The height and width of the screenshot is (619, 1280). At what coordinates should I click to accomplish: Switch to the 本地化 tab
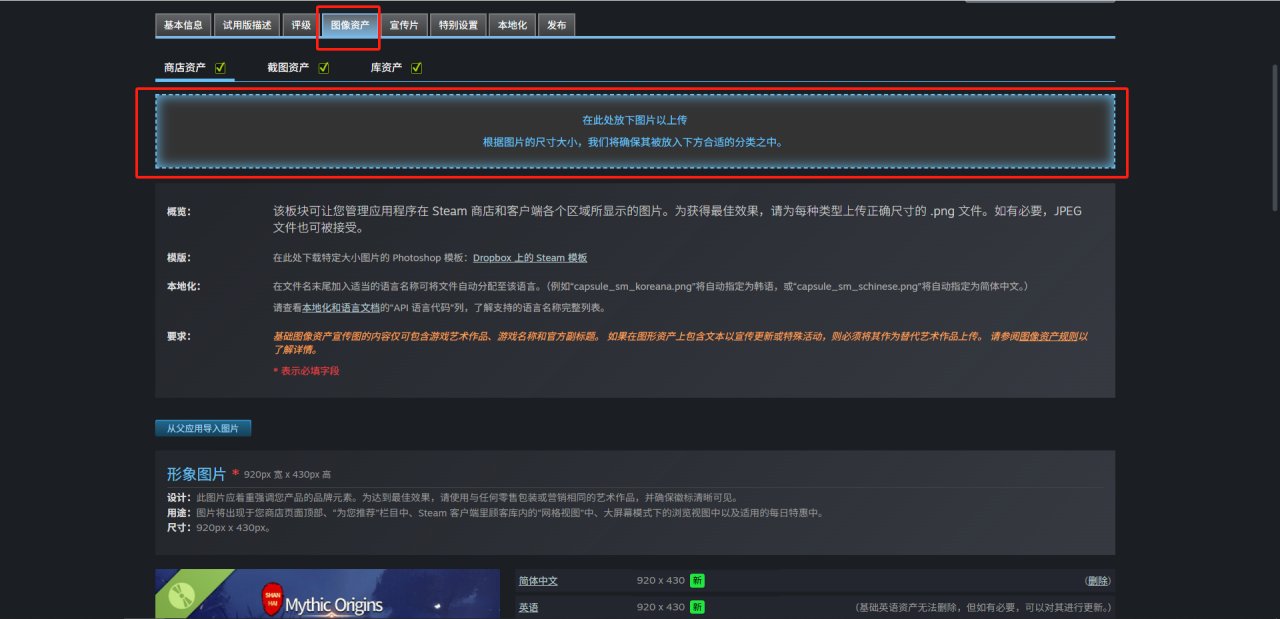coord(512,25)
